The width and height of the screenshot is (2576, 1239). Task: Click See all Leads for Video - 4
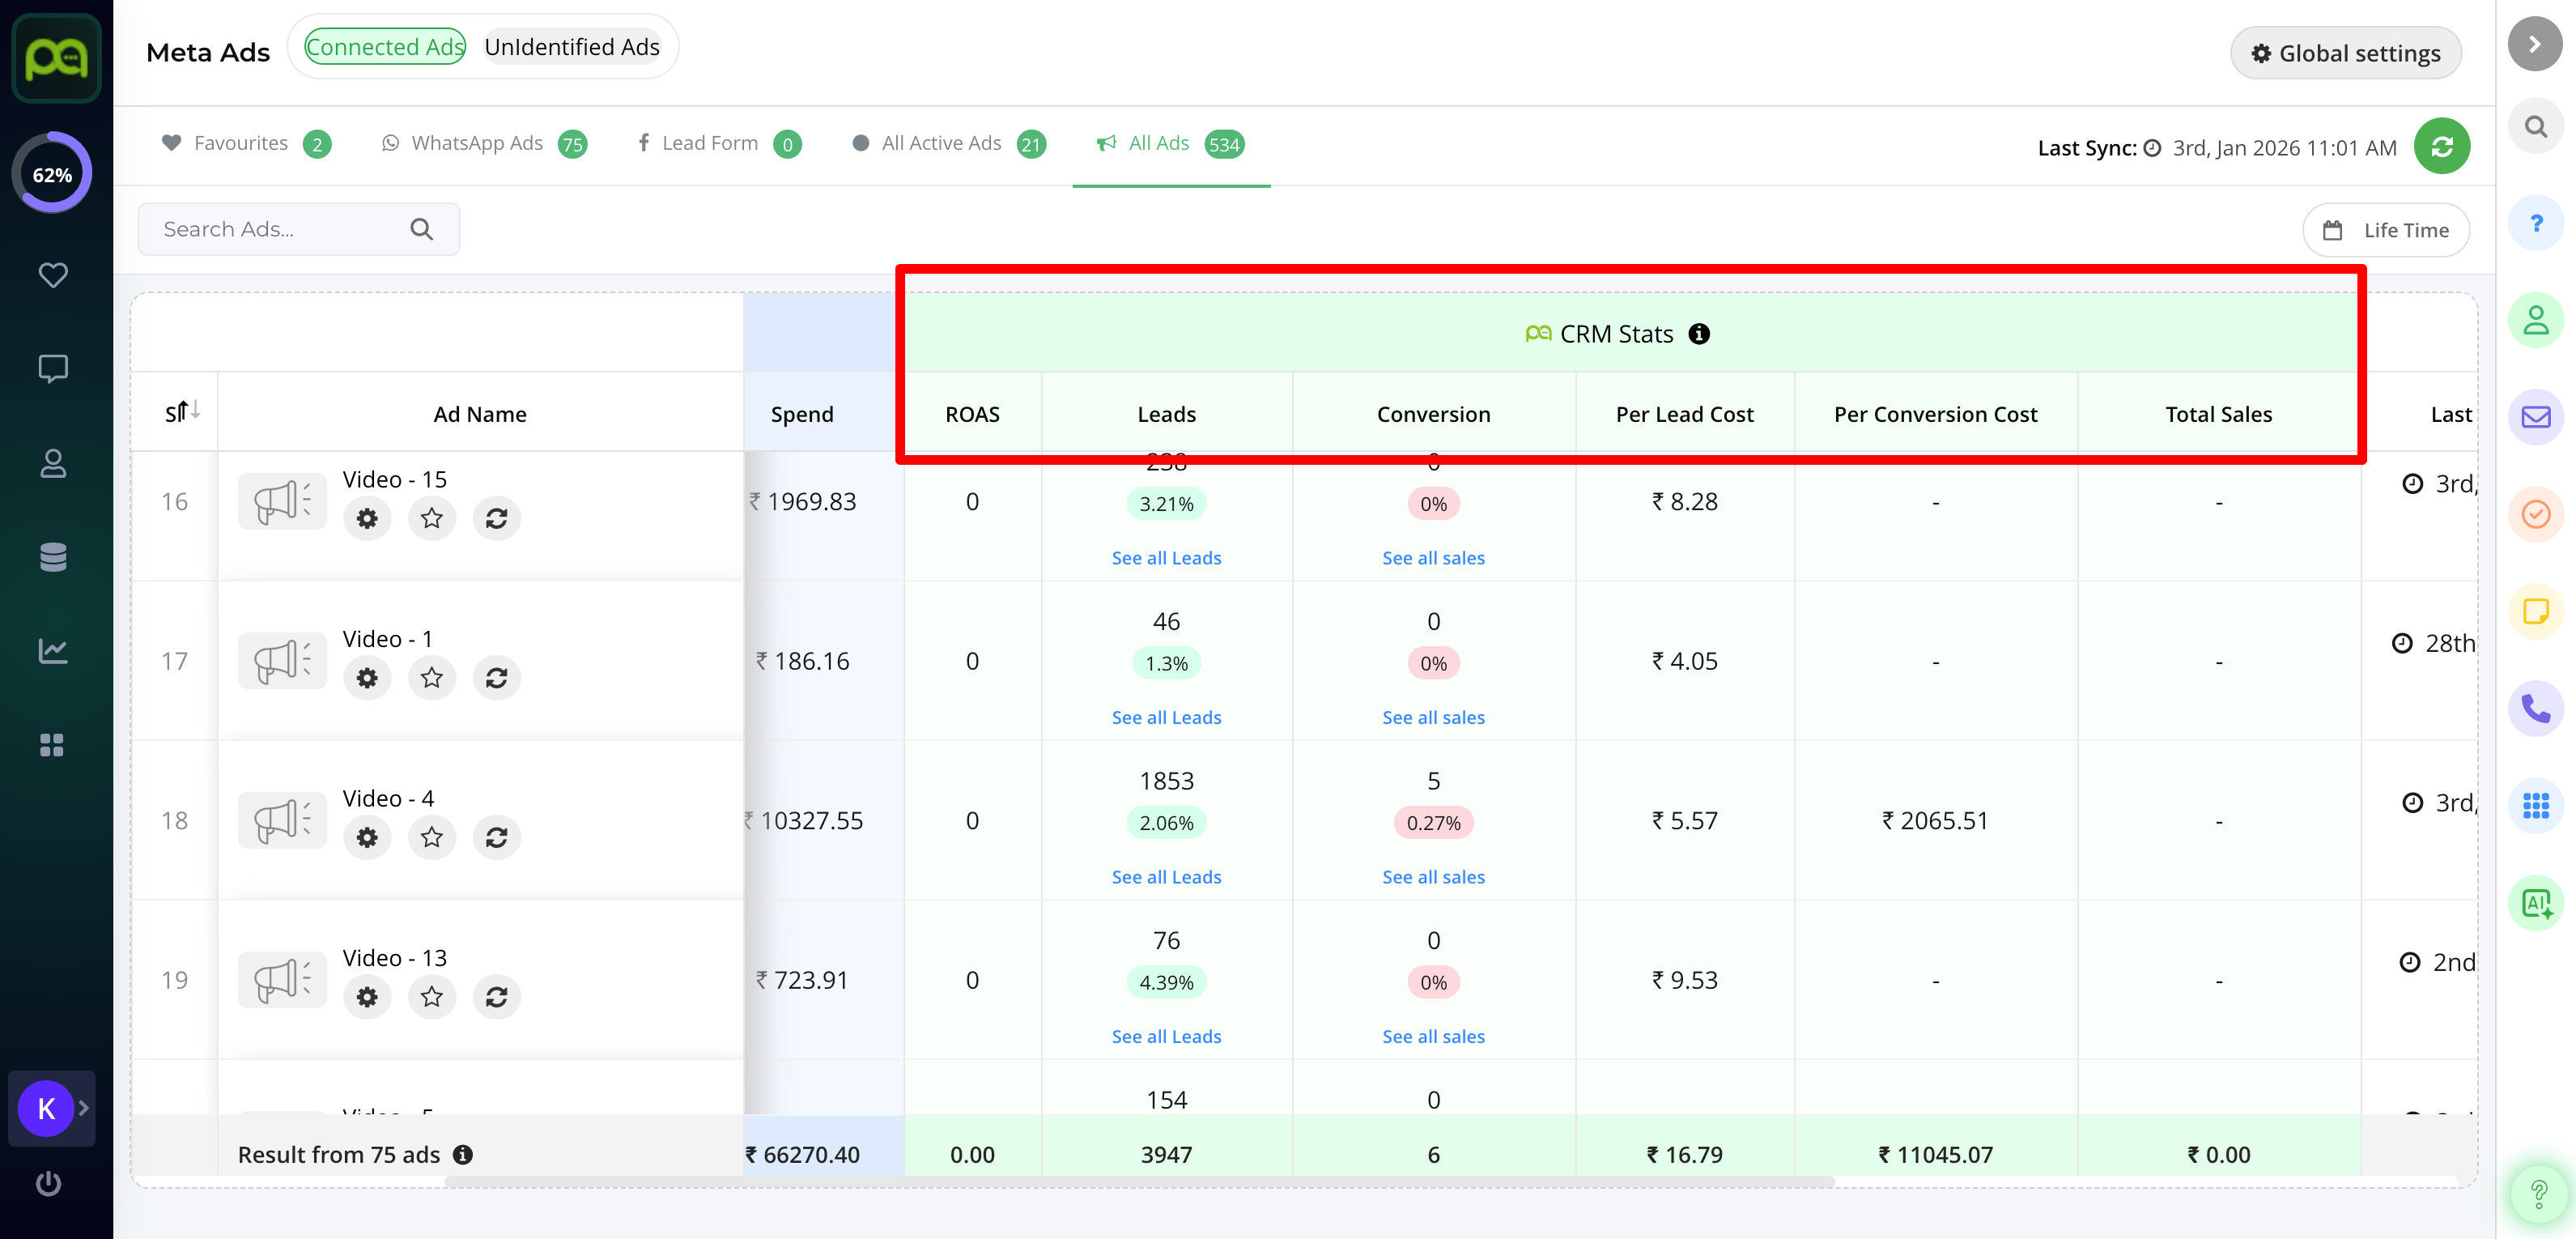pyautogui.click(x=1166, y=877)
